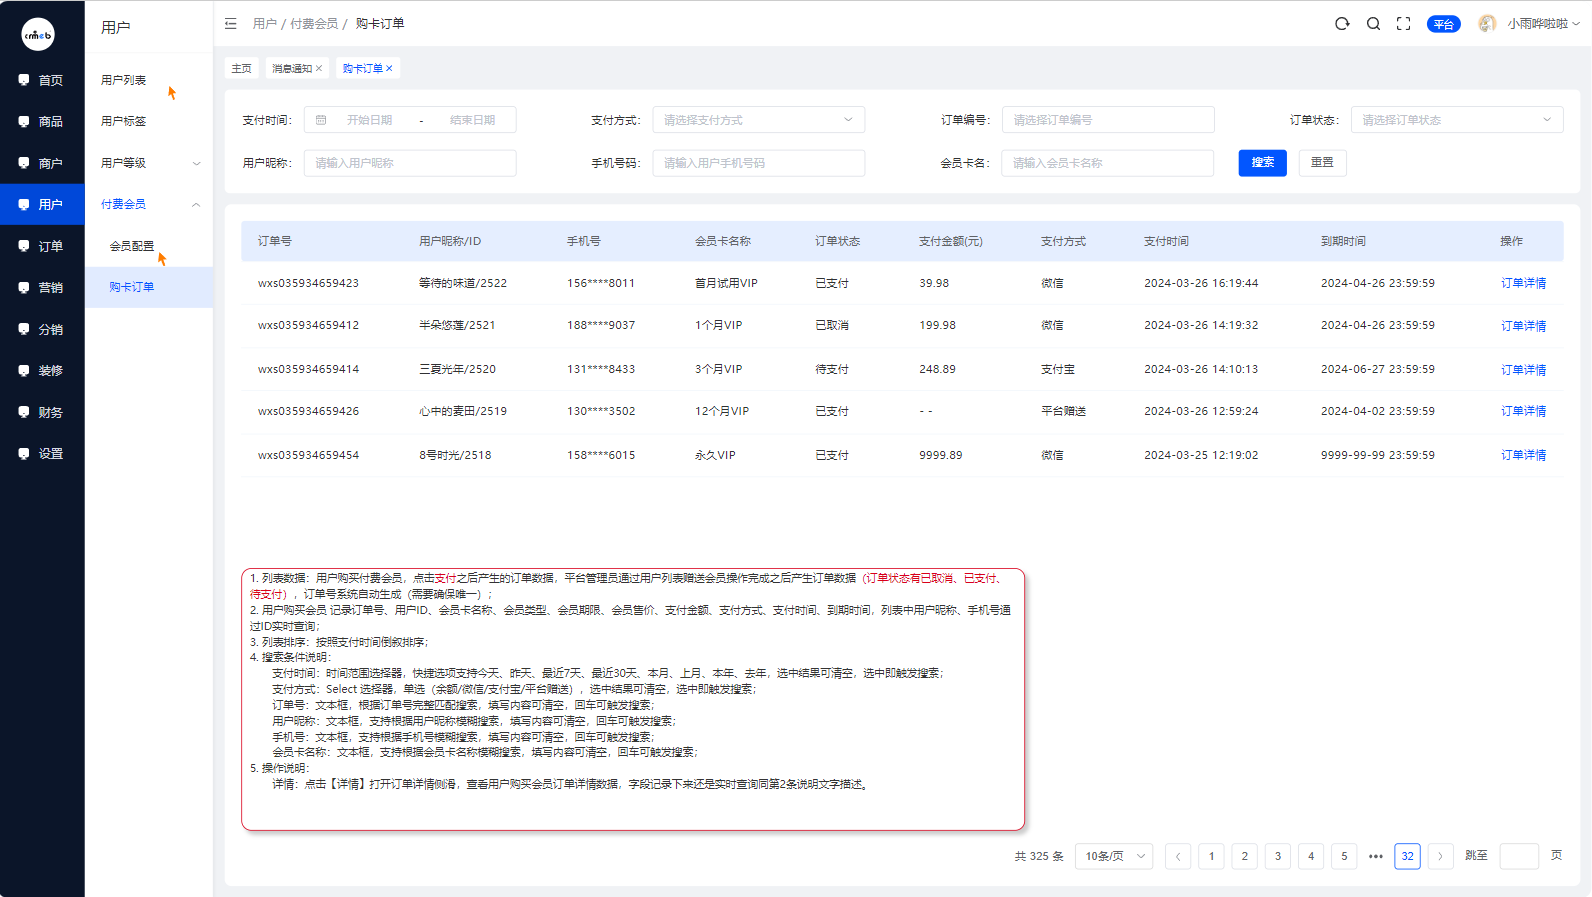This screenshot has height=897, width=1592.
Task: Click the 营销 sidebar icon
Action: (x=24, y=287)
